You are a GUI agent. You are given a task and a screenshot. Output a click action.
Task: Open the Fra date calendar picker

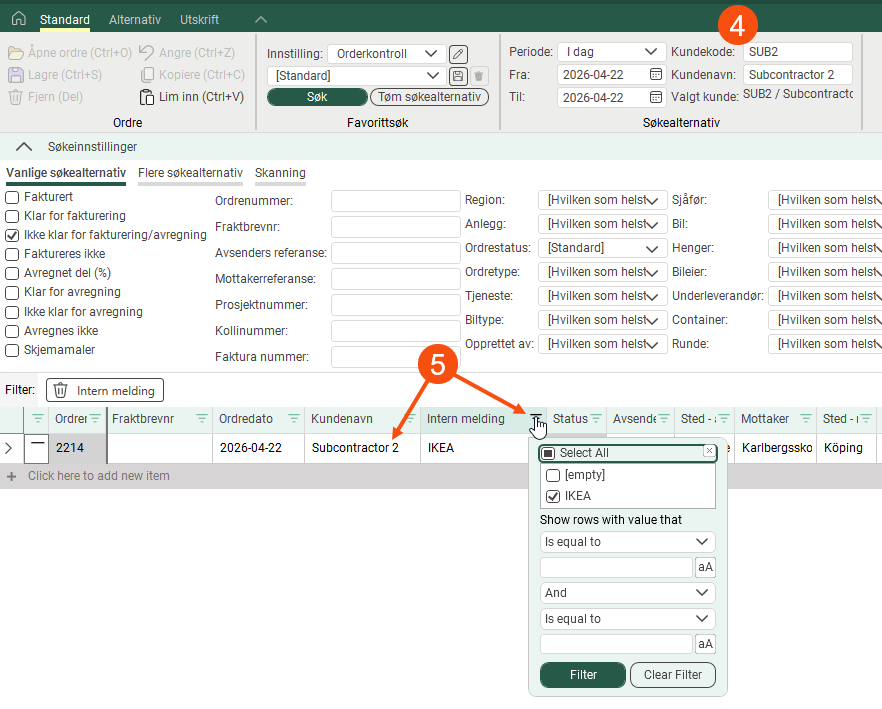coord(656,74)
